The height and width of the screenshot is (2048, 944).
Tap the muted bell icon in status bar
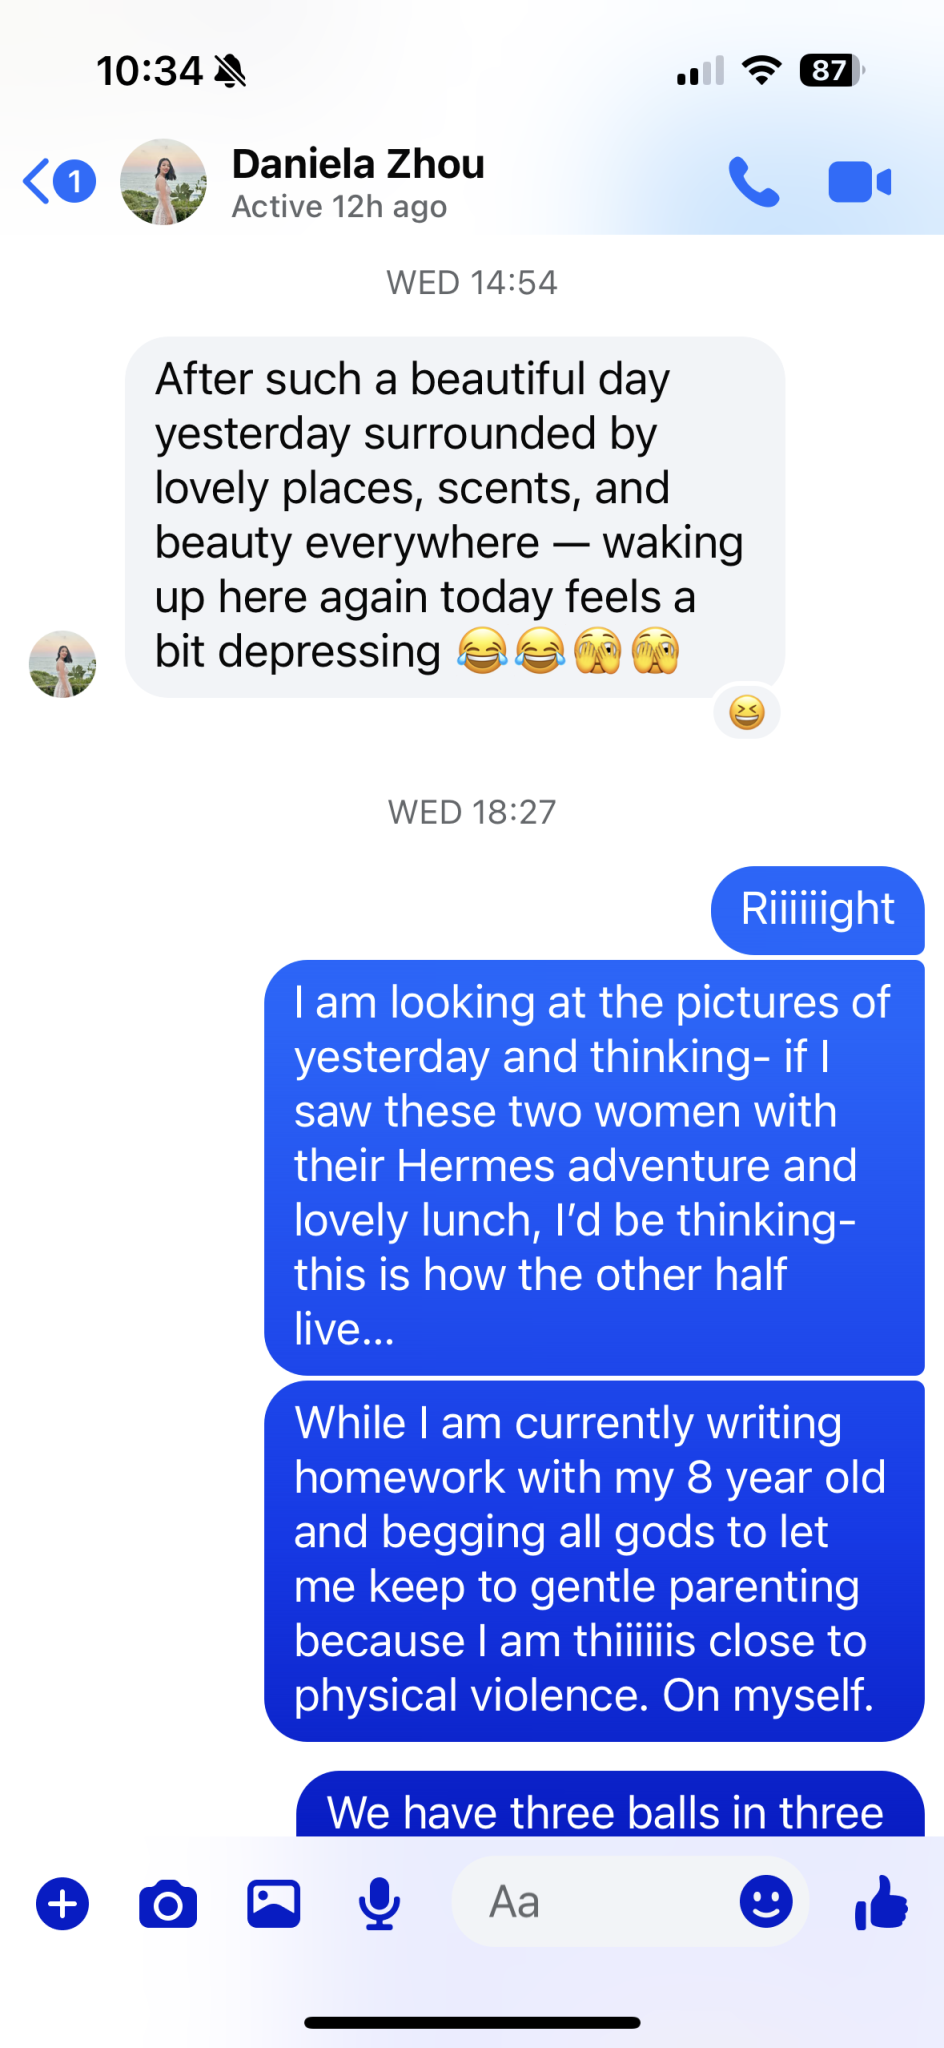(230, 71)
